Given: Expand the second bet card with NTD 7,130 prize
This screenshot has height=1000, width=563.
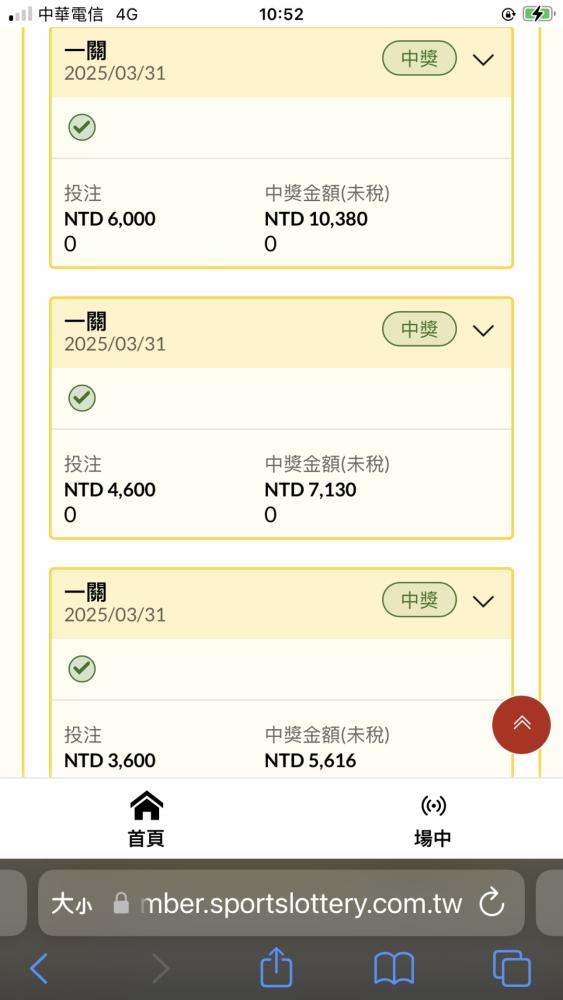Looking at the screenshot, I should pos(483,330).
